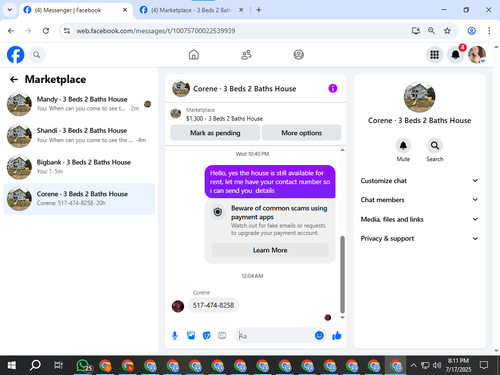The width and height of the screenshot is (500, 375).
Task: Click the Chrome address bar URL
Action: (156, 31)
